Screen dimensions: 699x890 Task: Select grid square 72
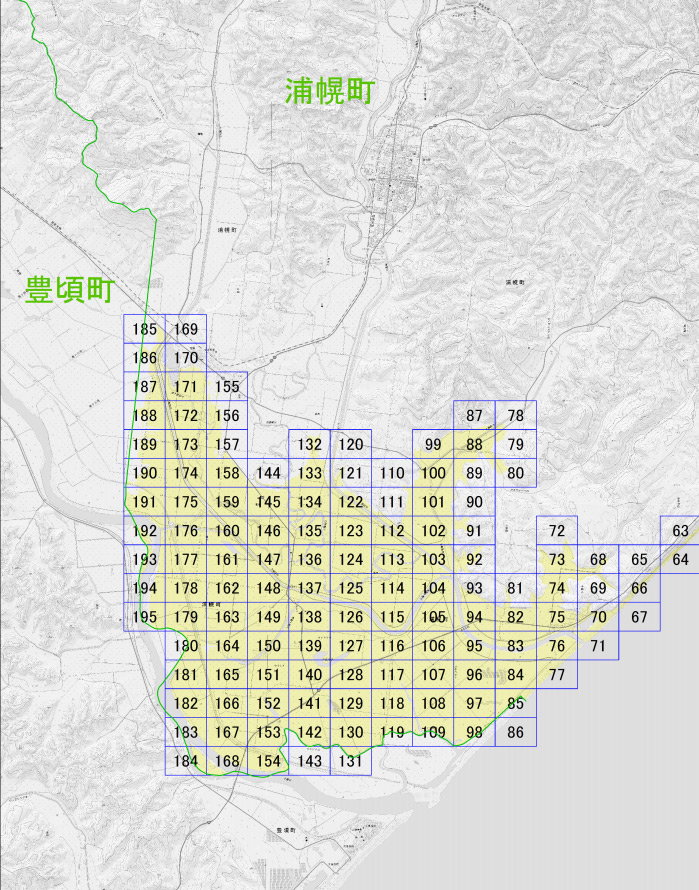click(557, 531)
